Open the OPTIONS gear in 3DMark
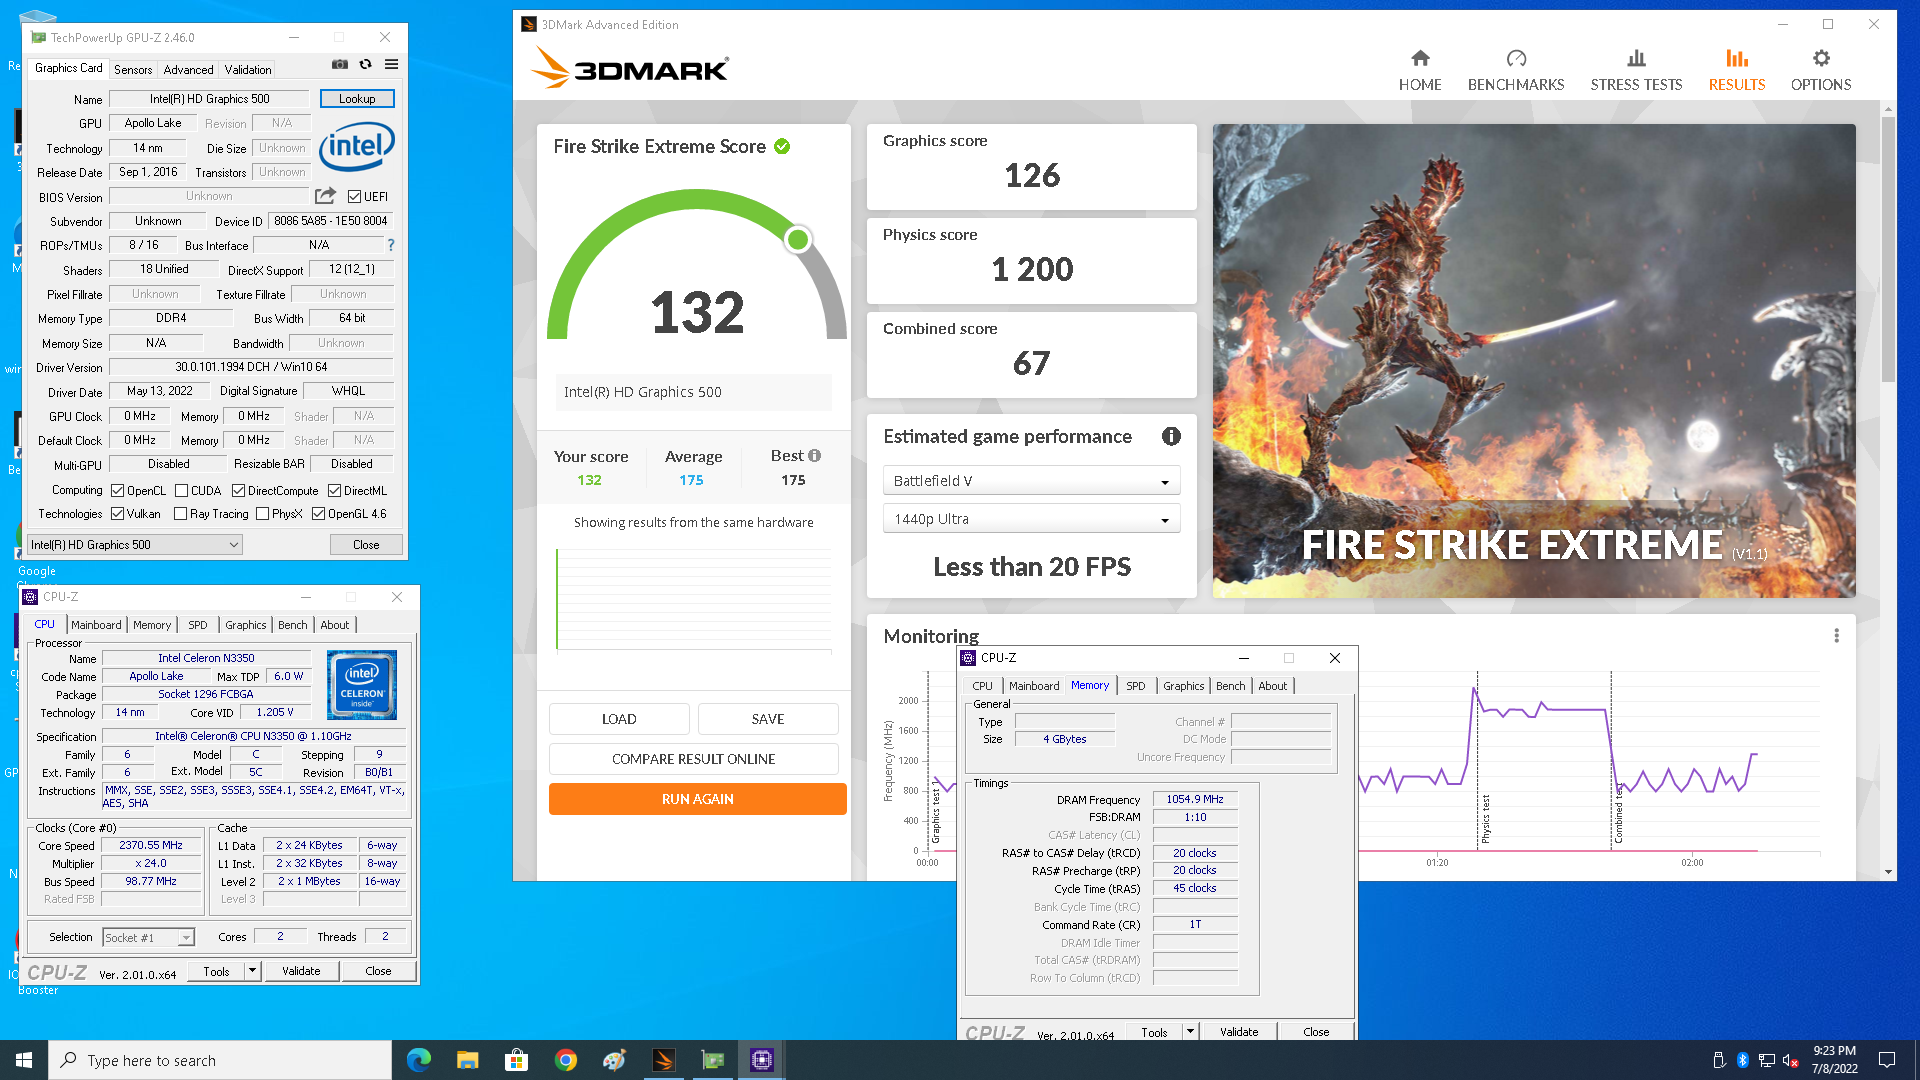The height and width of the screenshot is (1080, 1920). coord(1821,70)
